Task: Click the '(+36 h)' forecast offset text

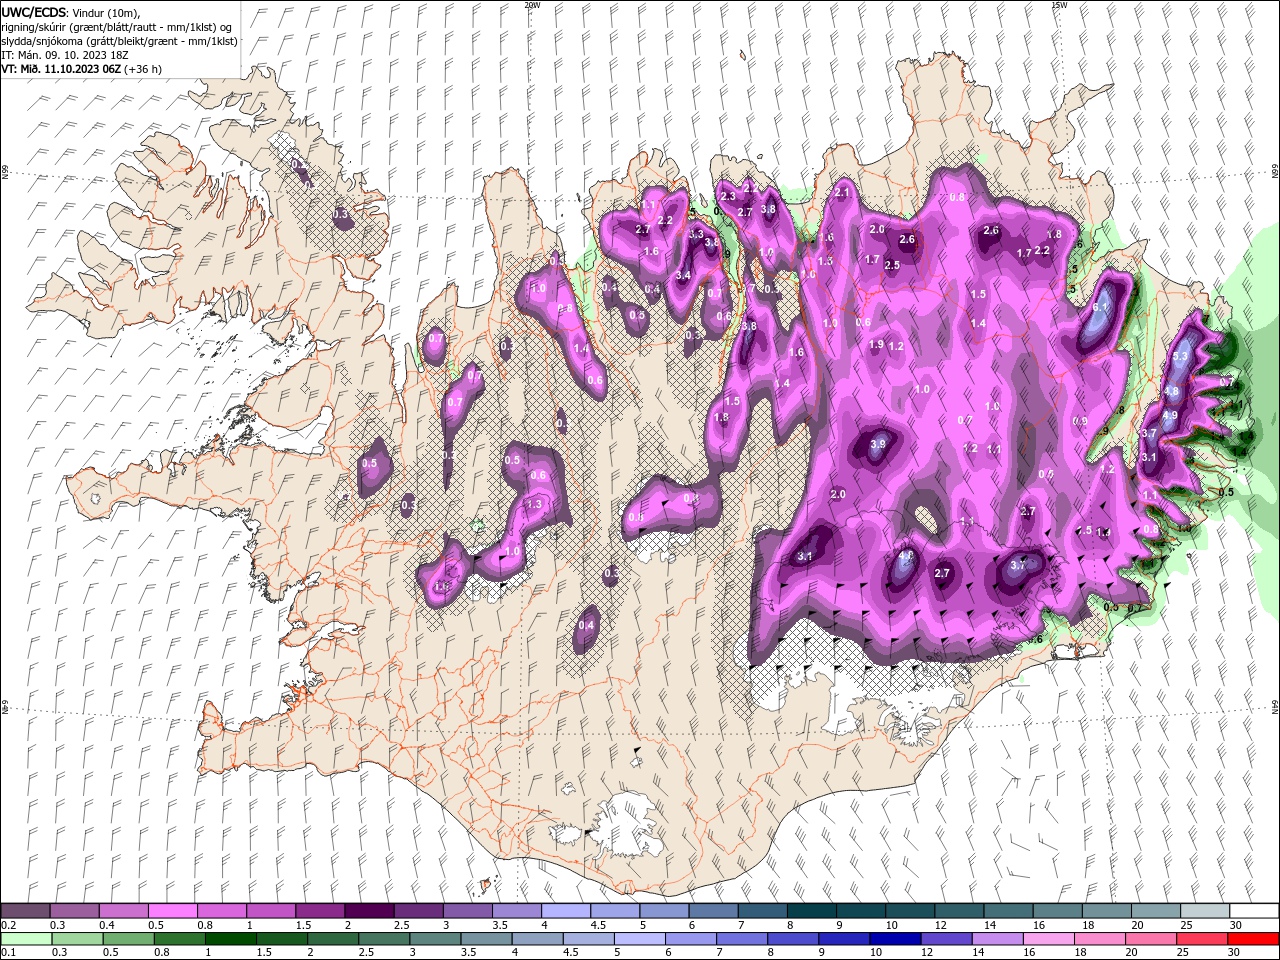Action: [143, 69]
